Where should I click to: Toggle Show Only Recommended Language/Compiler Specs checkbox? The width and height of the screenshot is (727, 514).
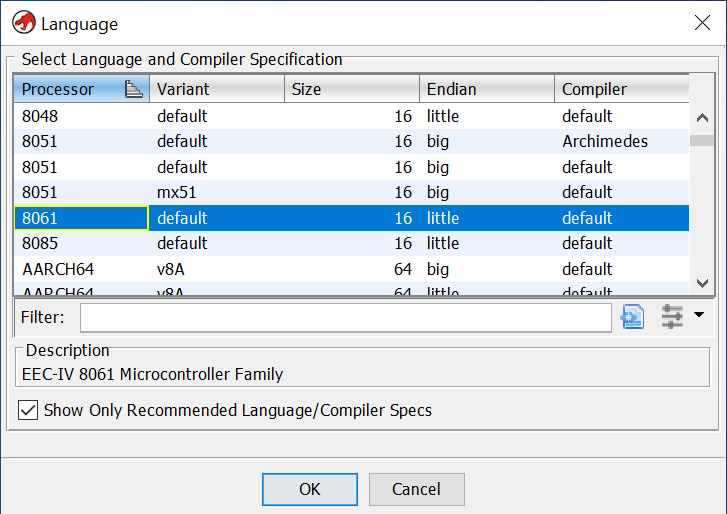pyautogui.click(x=28, y=410)
